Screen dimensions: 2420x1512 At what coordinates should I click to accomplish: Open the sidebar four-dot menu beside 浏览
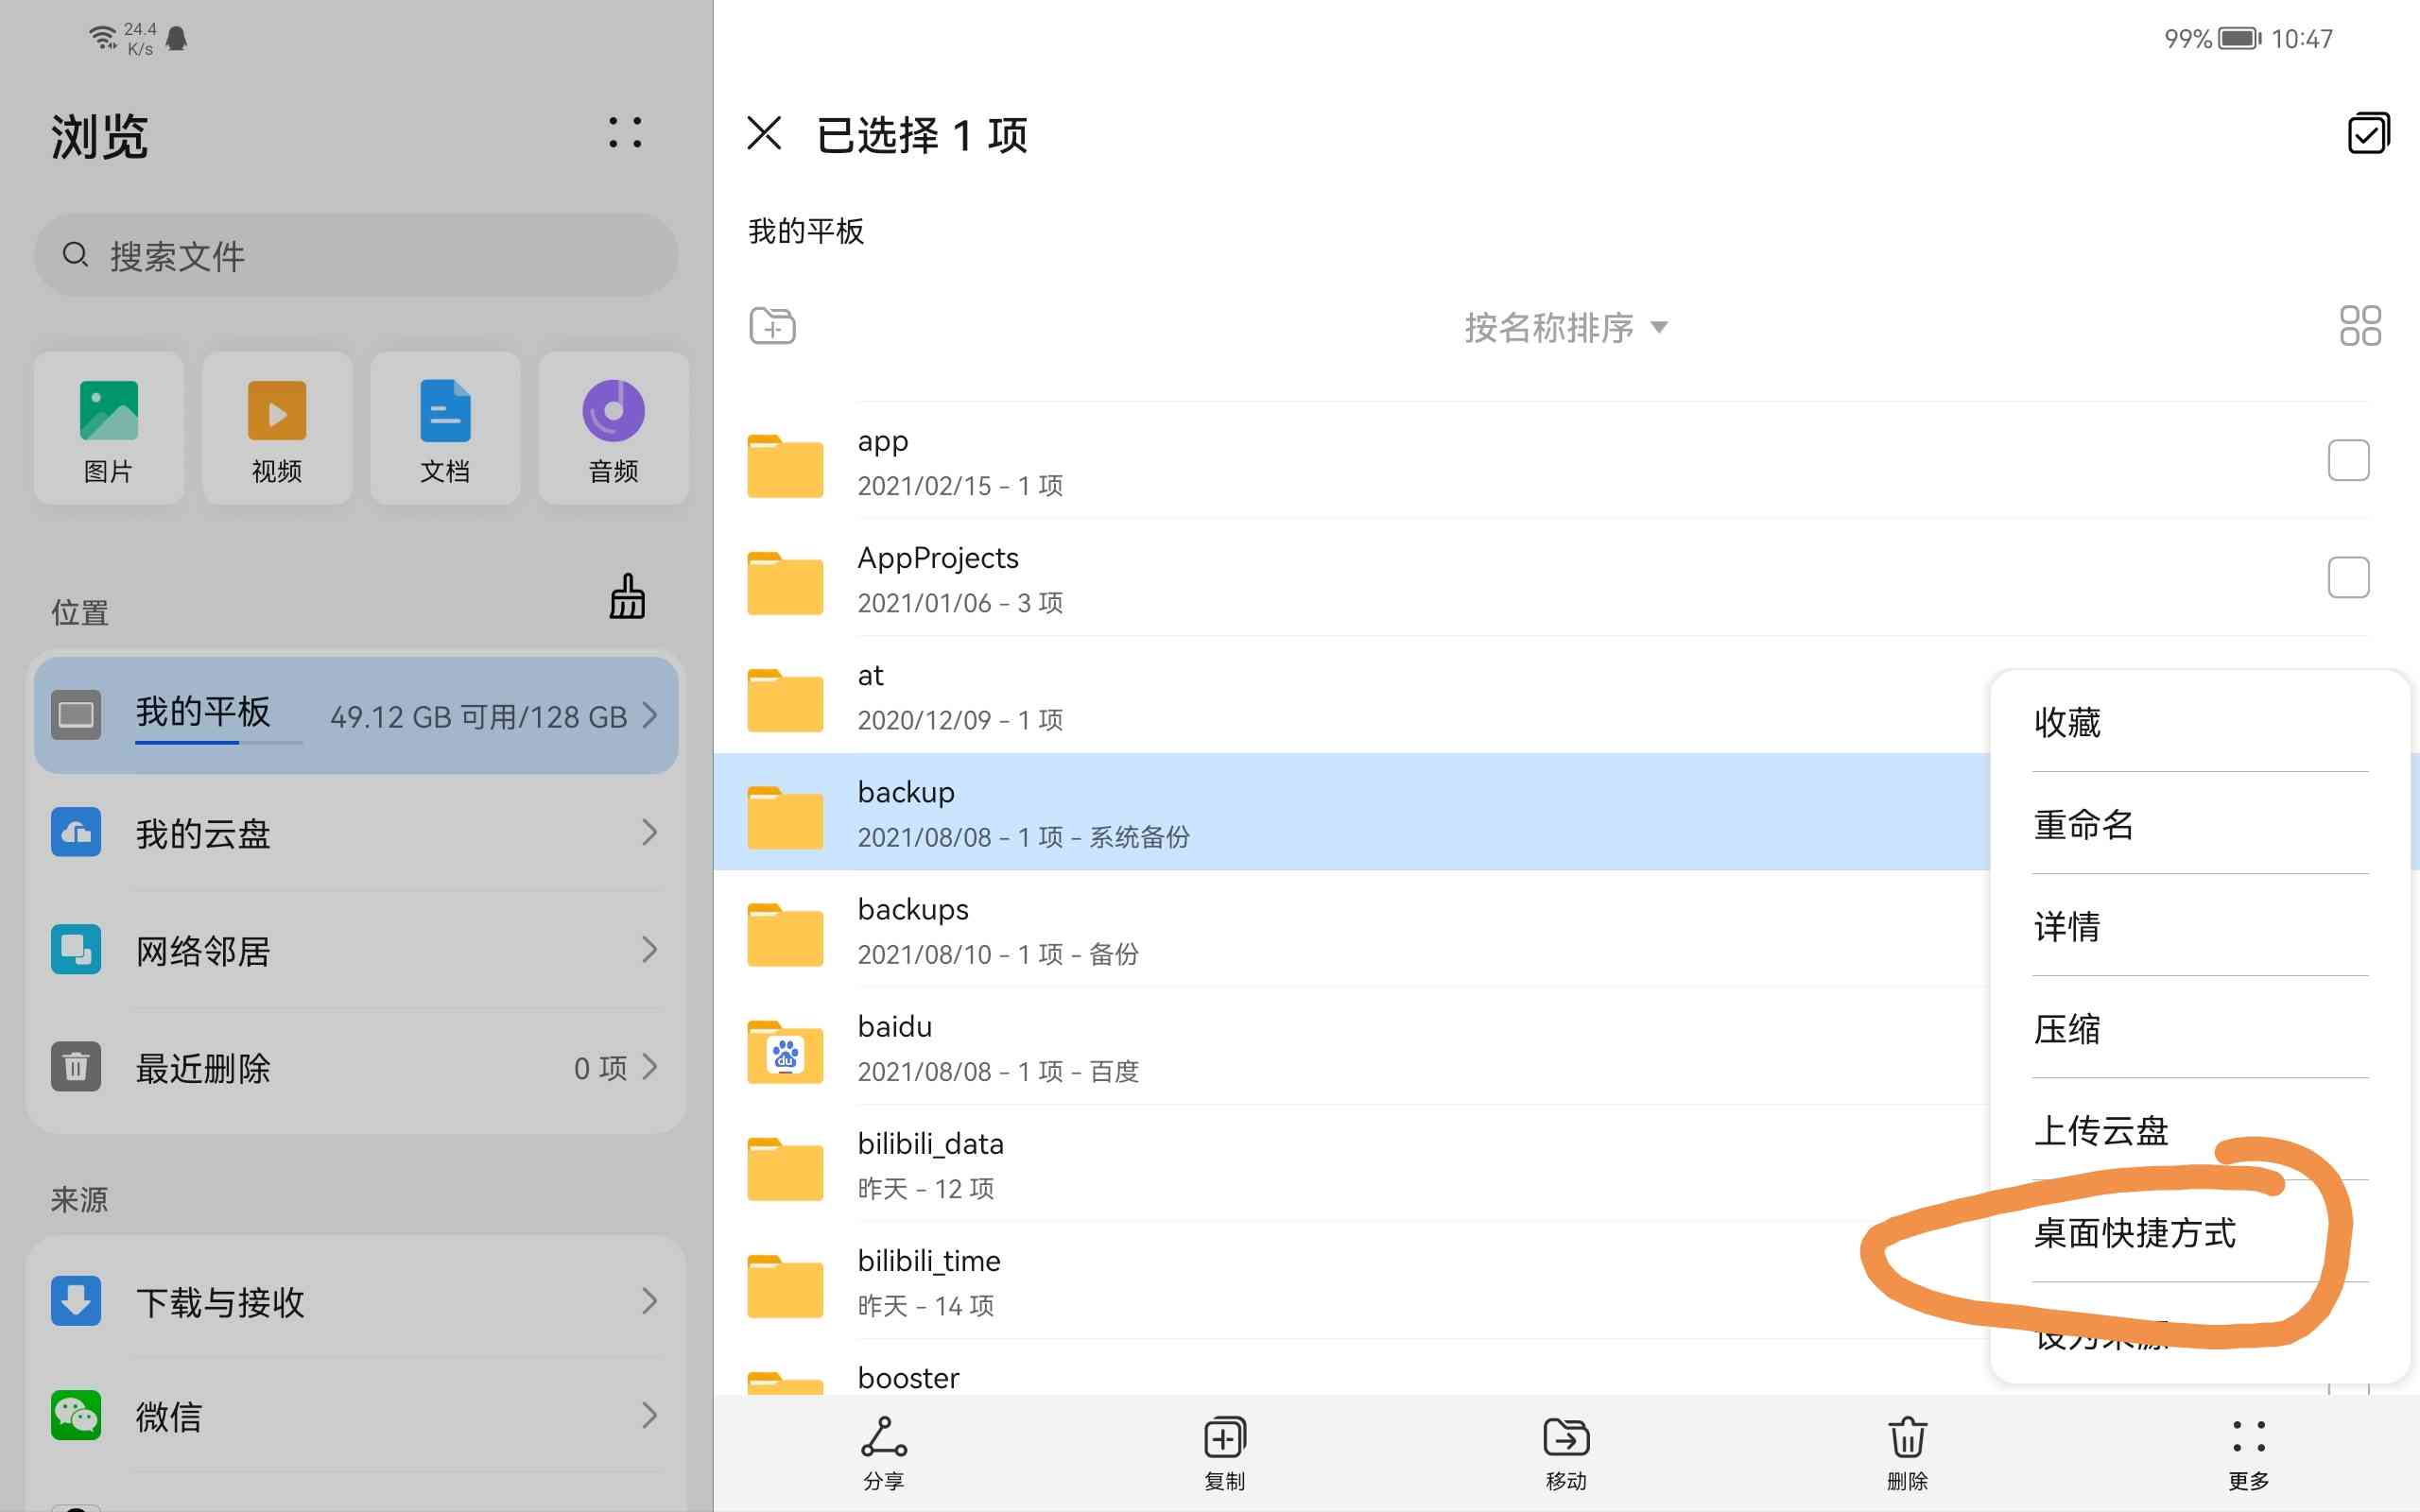(x=625, y=133)
